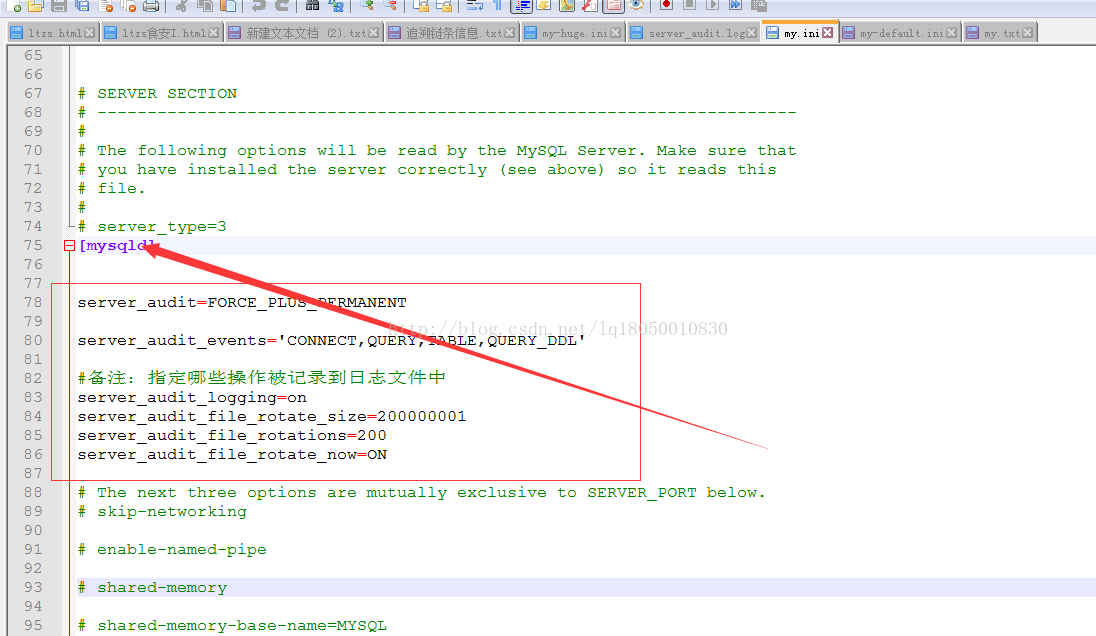Switch to the my.txt tab
The height and width of the screenshot is (636, 1096).
coord(1000,33)
